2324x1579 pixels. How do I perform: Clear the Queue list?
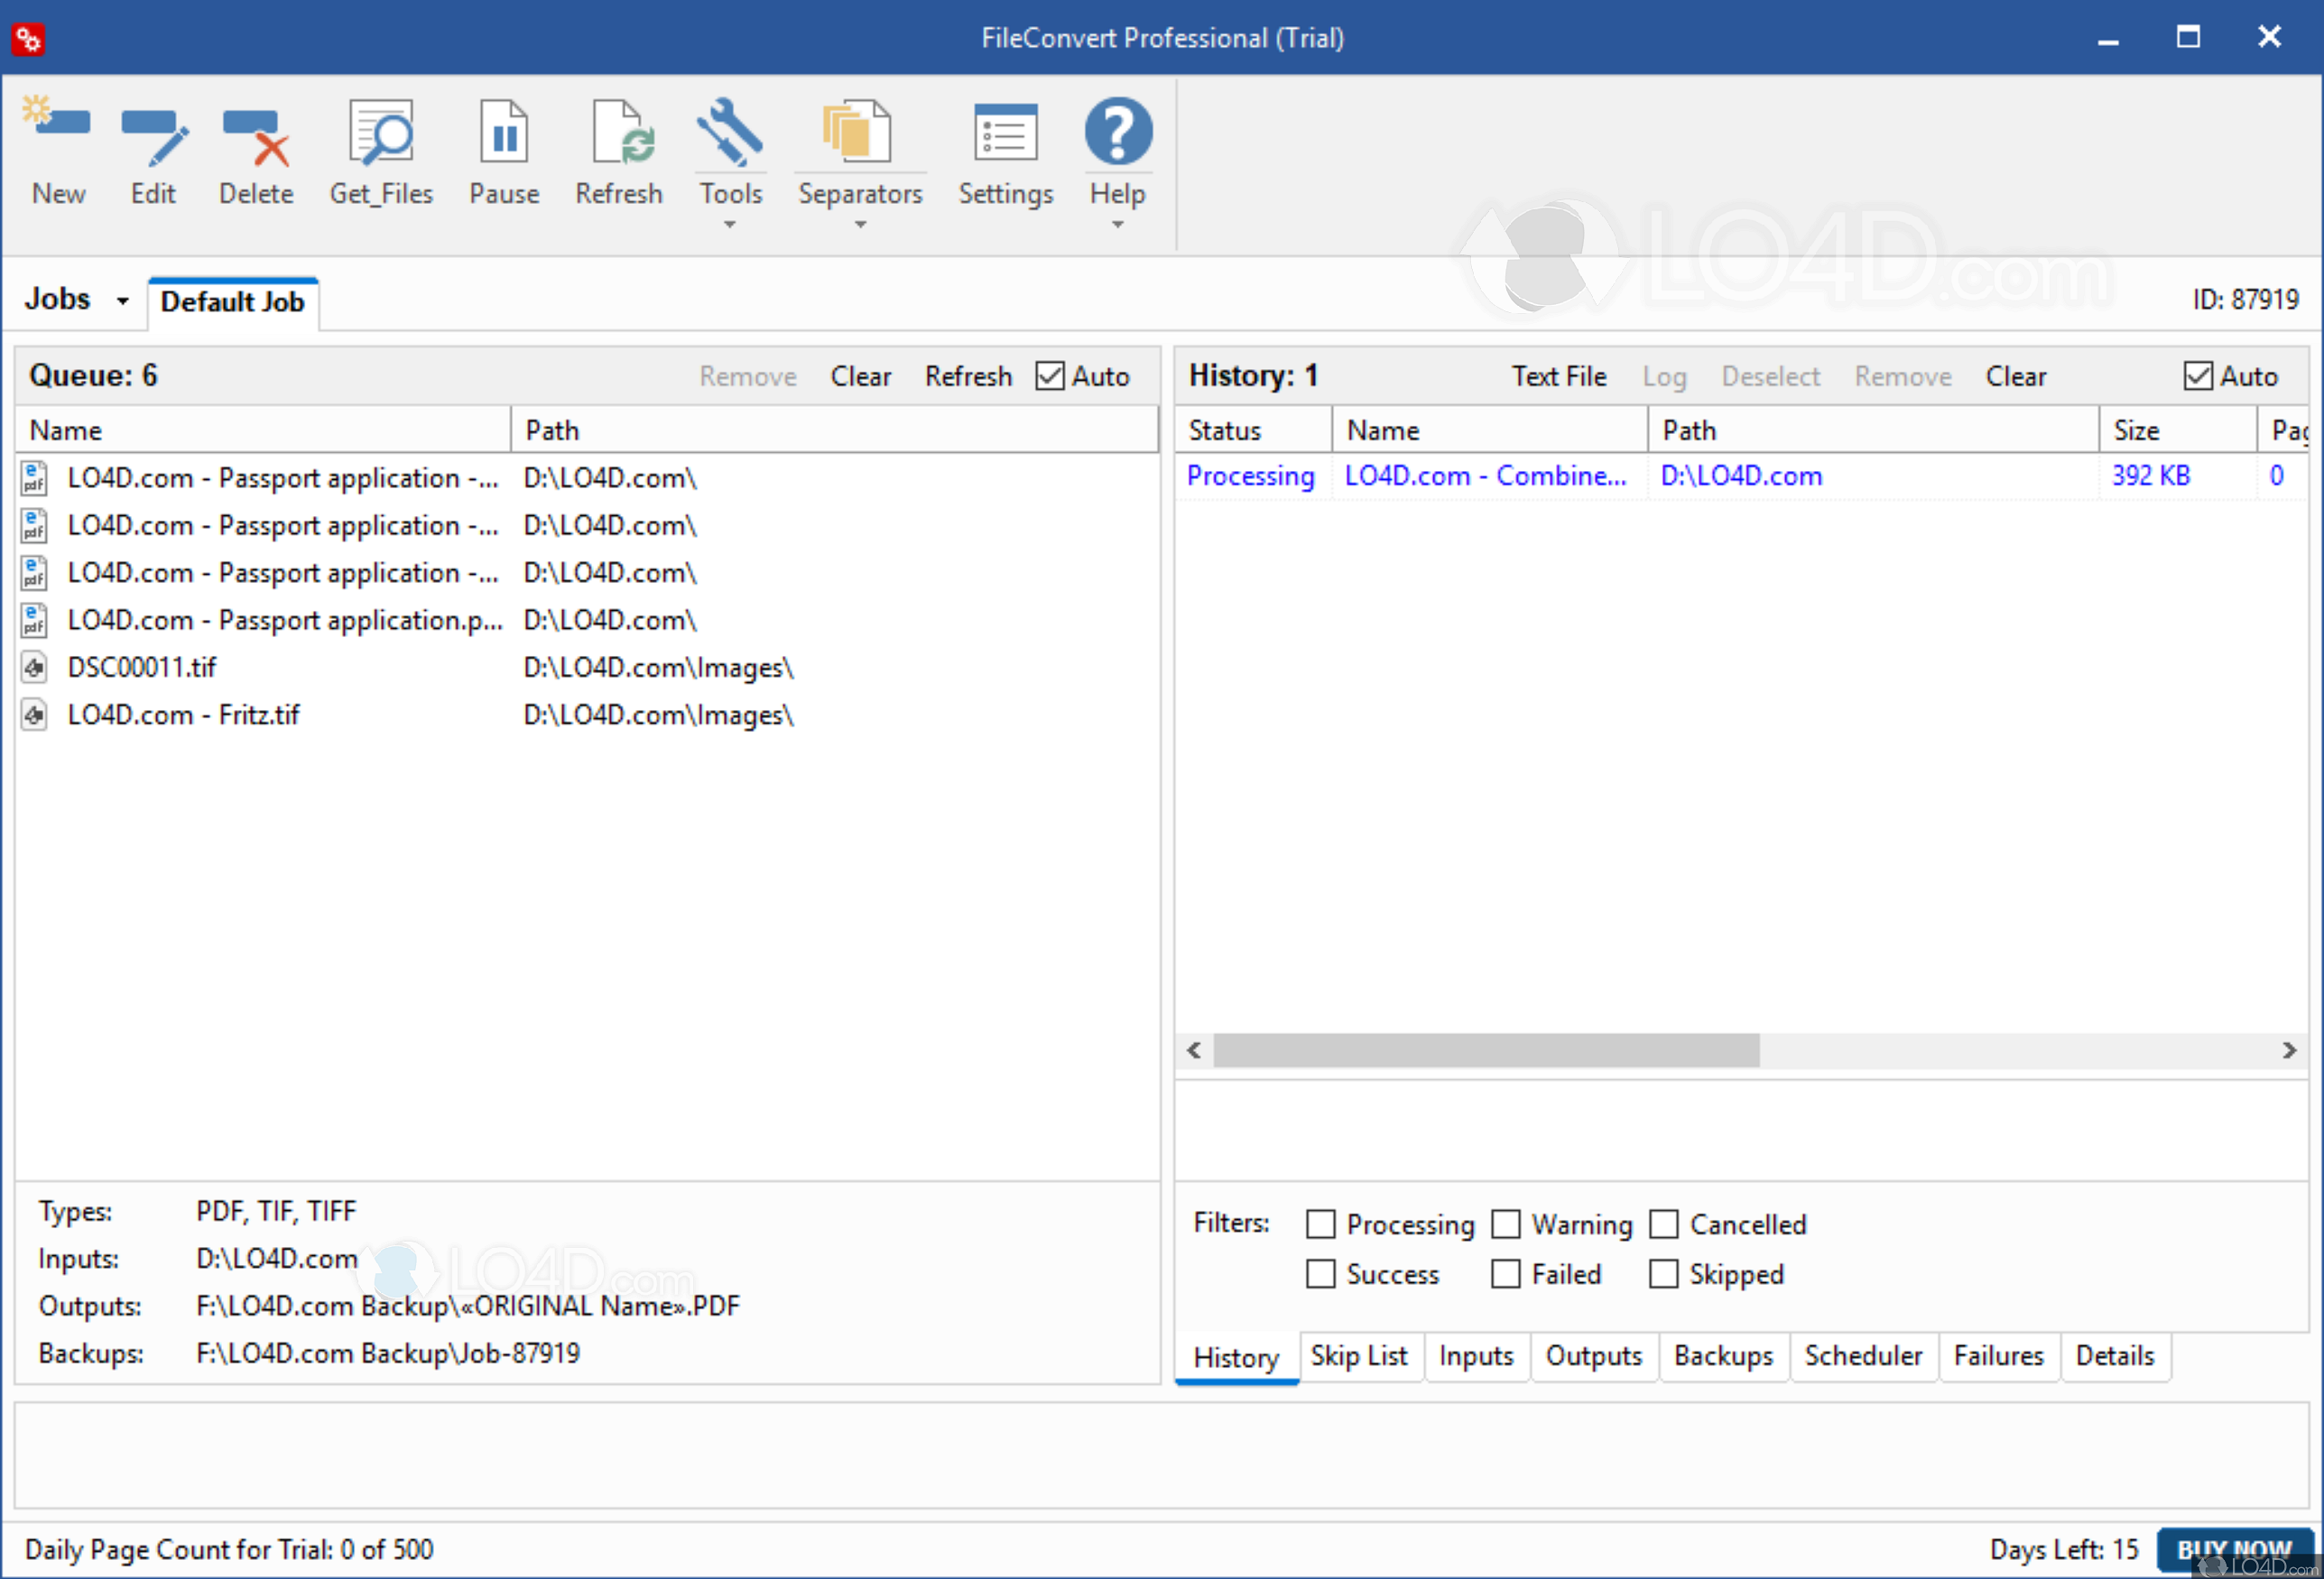[860, 376]
